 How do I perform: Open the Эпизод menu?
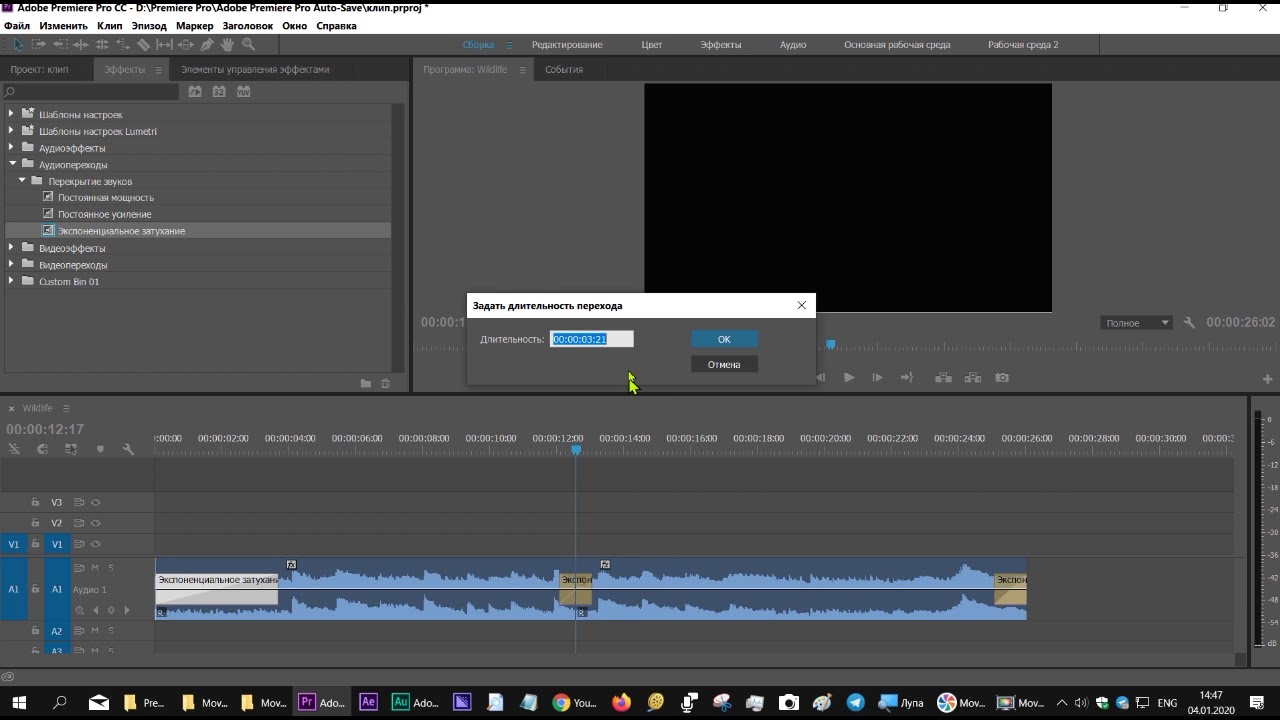click(149, 26)
